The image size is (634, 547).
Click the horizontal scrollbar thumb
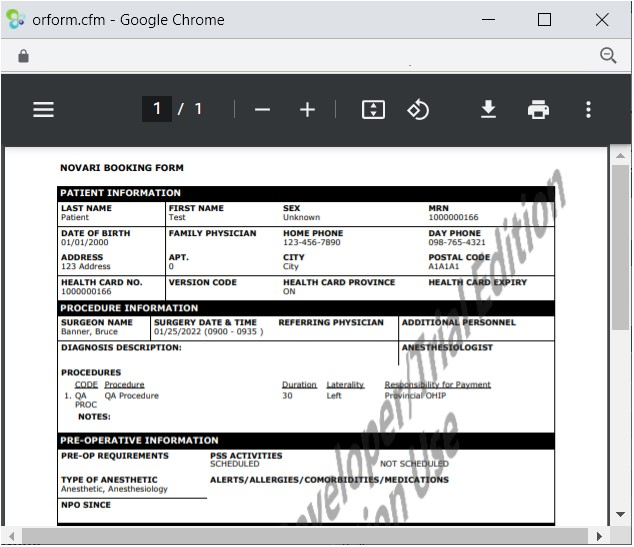pos(304,536)
